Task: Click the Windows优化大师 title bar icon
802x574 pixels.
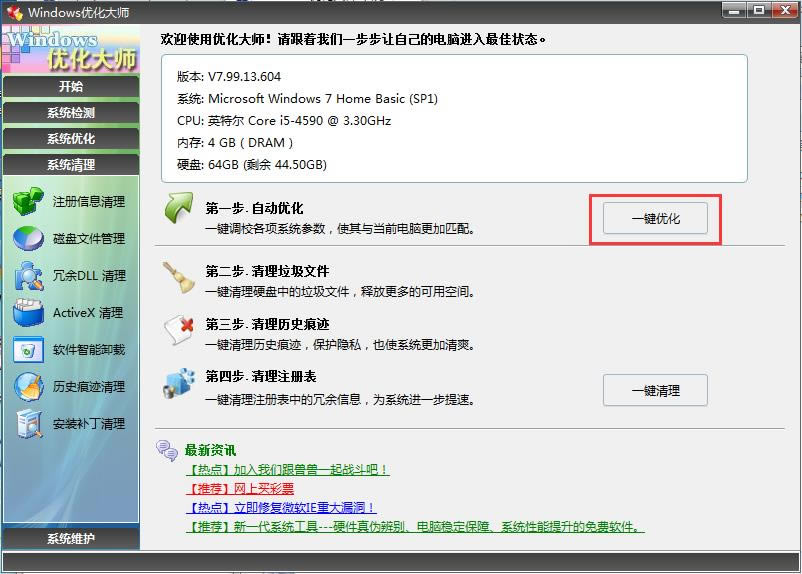Action: 15,12
